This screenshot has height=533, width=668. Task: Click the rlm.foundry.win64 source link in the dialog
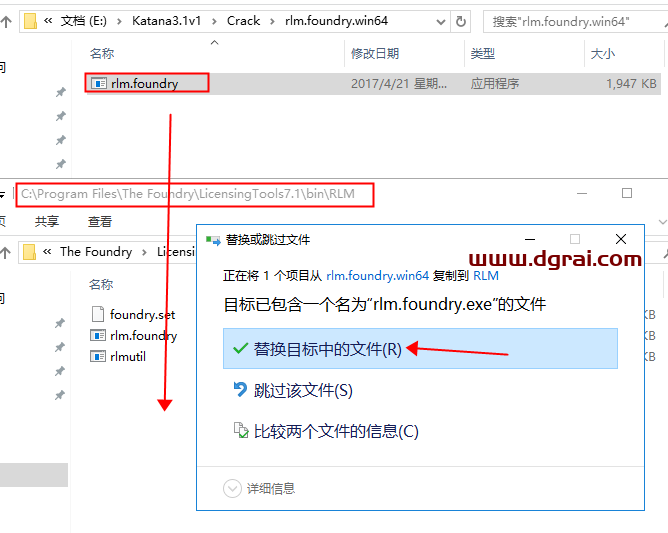coord(377,275)
